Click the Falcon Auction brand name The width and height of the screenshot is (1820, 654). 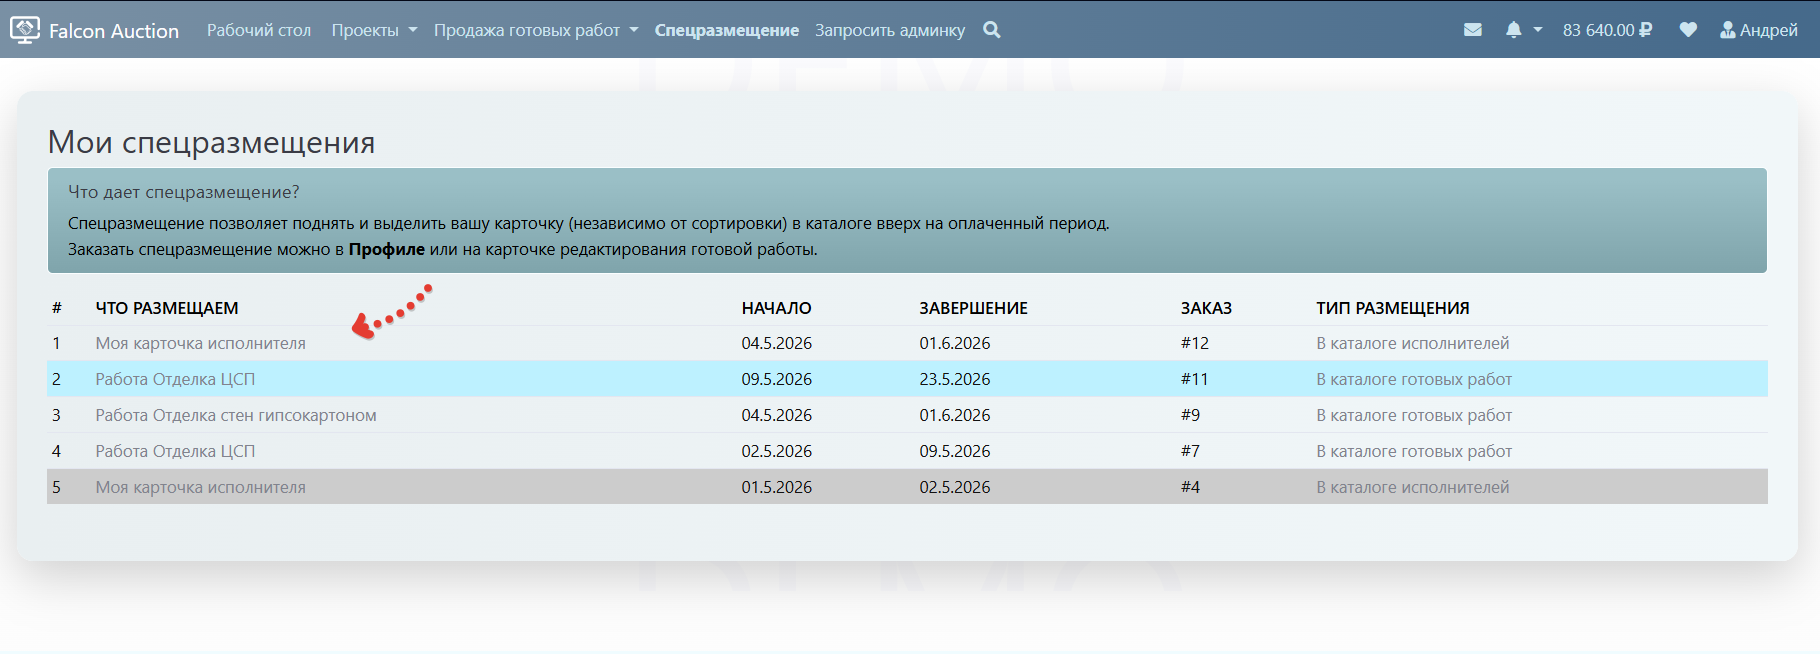114,31
